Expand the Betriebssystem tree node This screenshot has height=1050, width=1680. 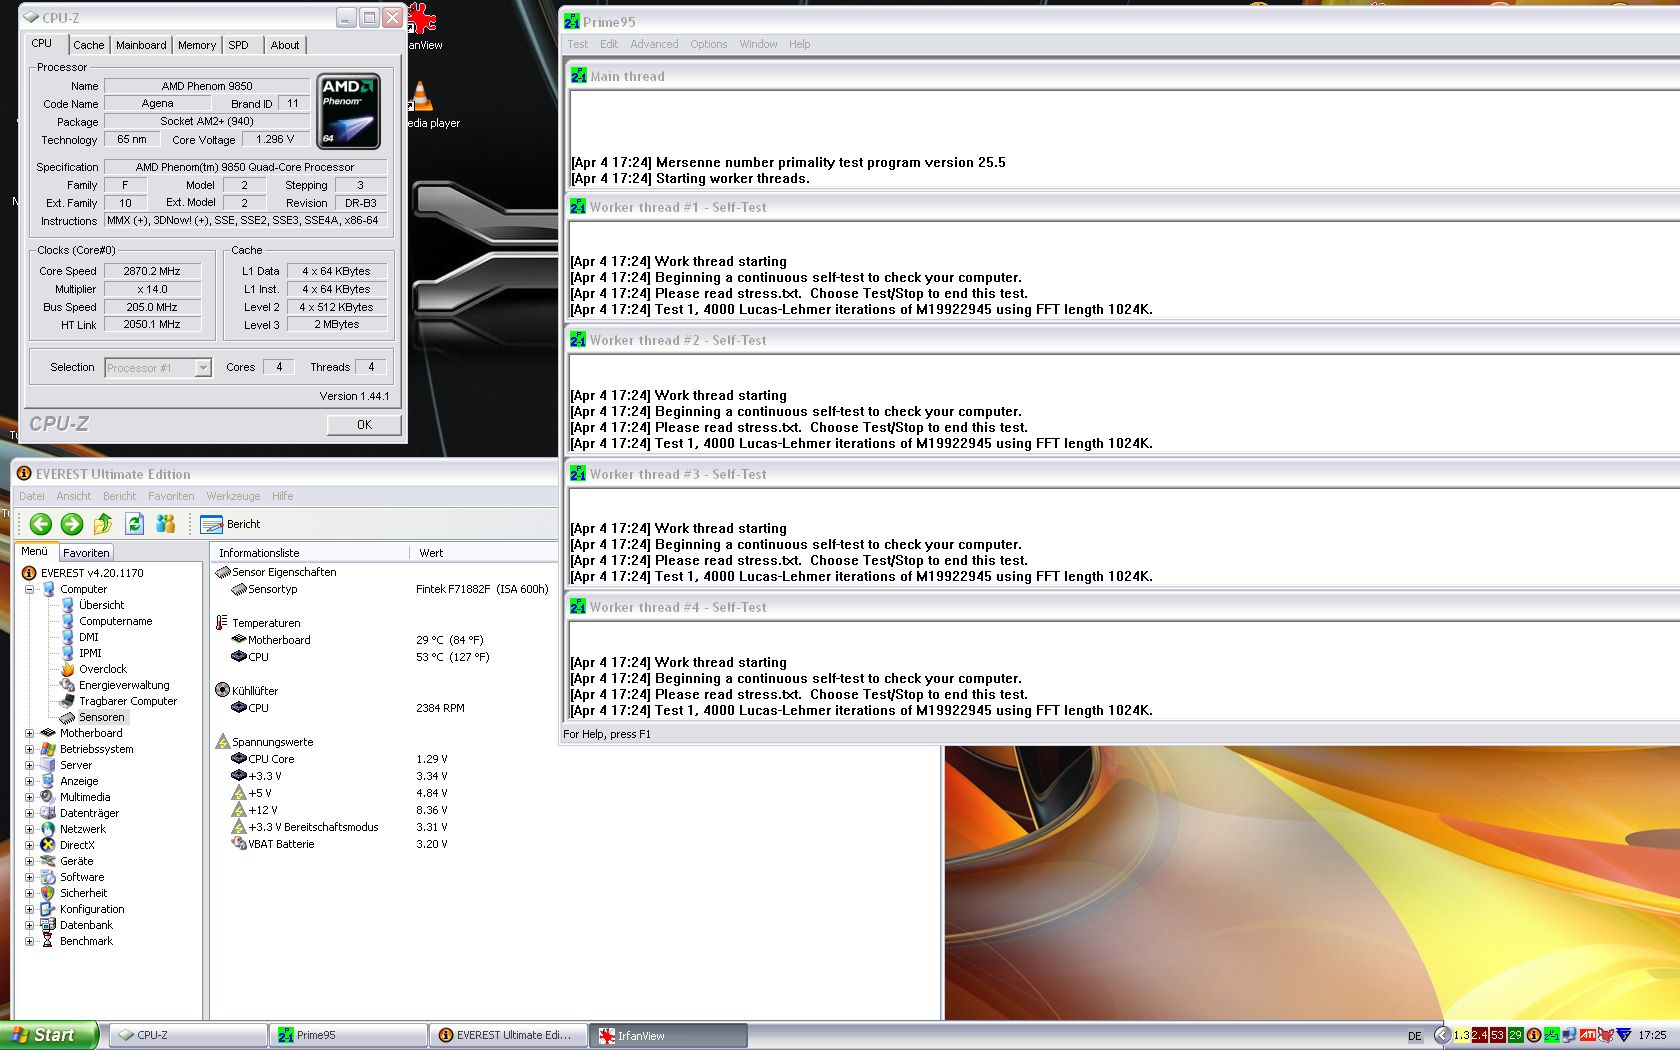[x=29, y=749]
